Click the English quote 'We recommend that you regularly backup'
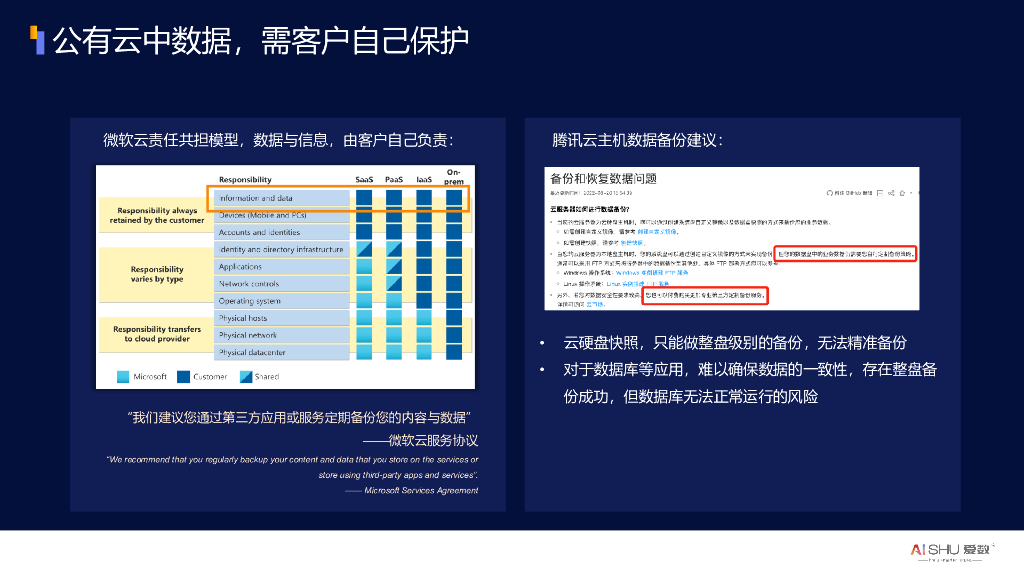 tap(292, 468)
